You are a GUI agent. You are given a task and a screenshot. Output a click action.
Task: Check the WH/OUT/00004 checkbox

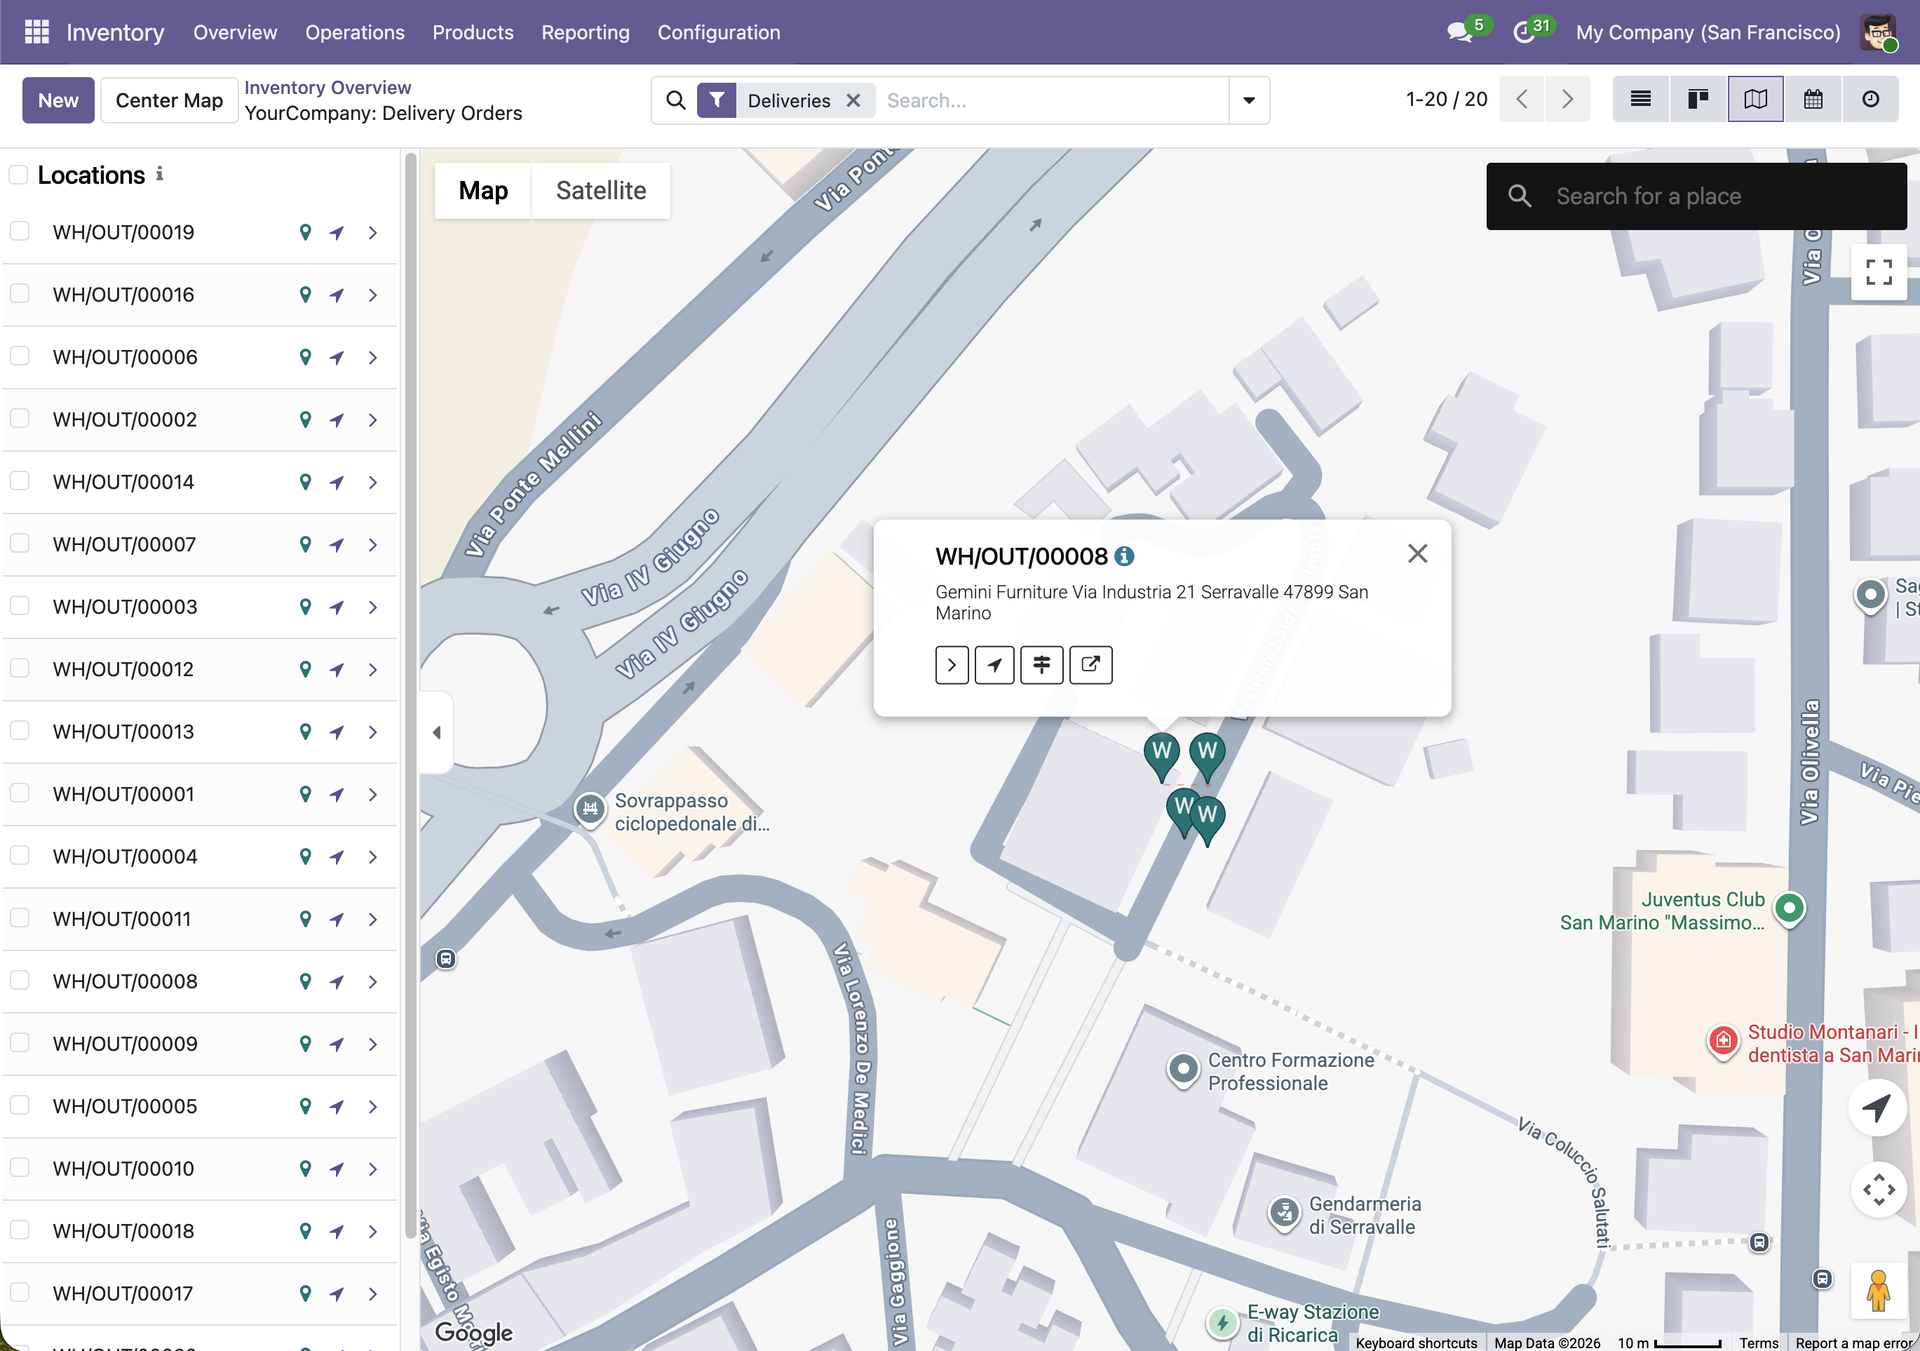click(x=19, y=856)
